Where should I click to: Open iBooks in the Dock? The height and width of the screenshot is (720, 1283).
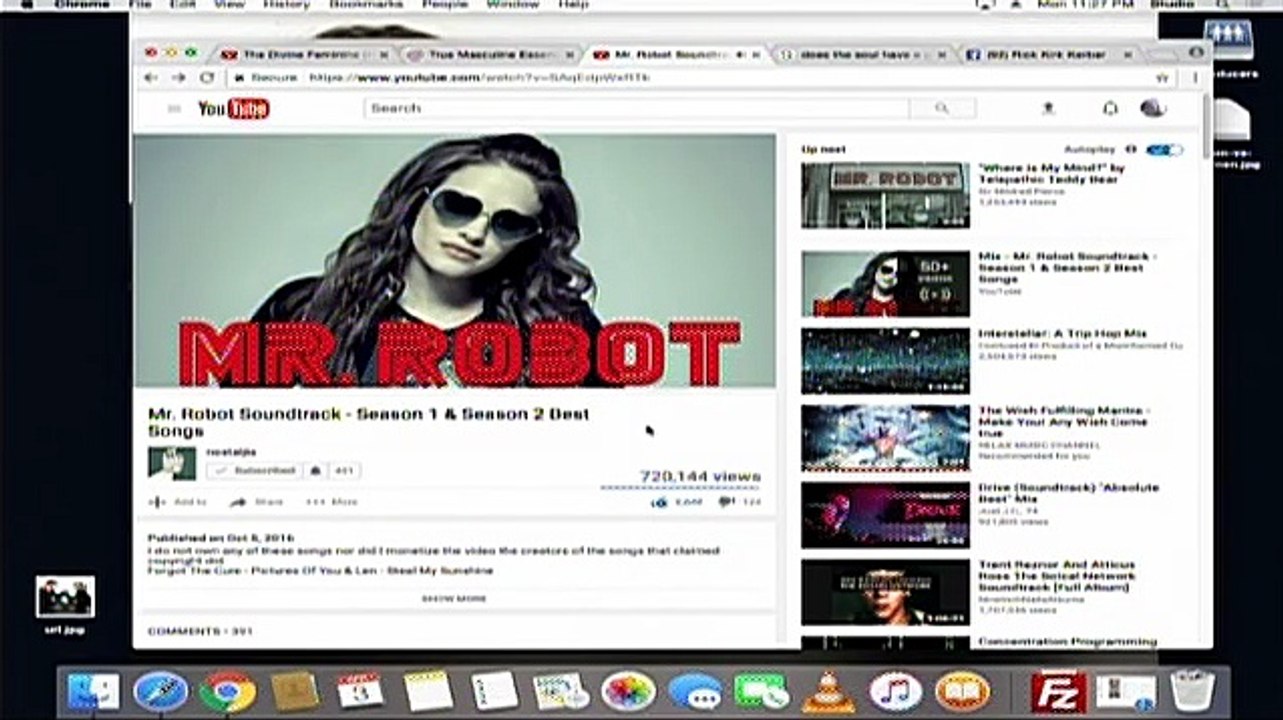(962, 691)
